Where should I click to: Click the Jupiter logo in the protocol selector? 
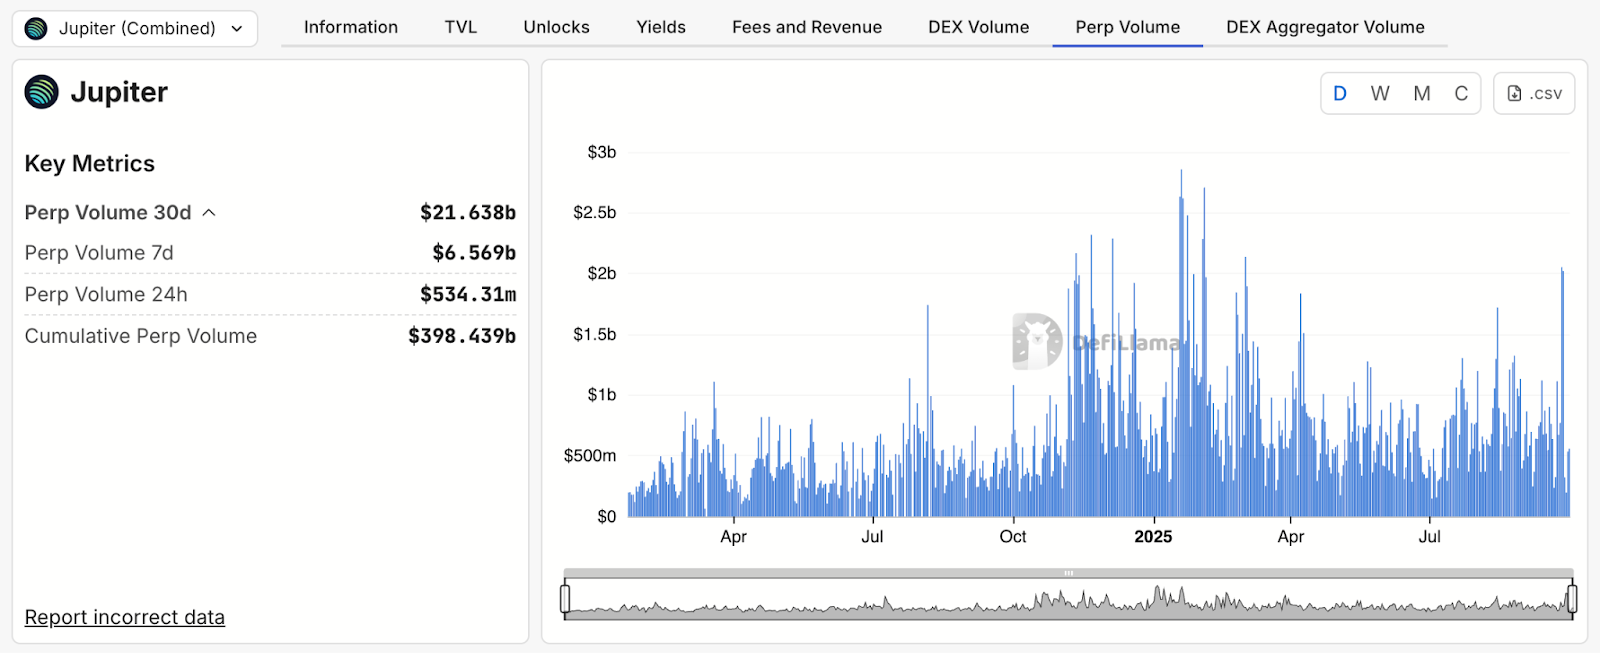click(x=36, y=28)
